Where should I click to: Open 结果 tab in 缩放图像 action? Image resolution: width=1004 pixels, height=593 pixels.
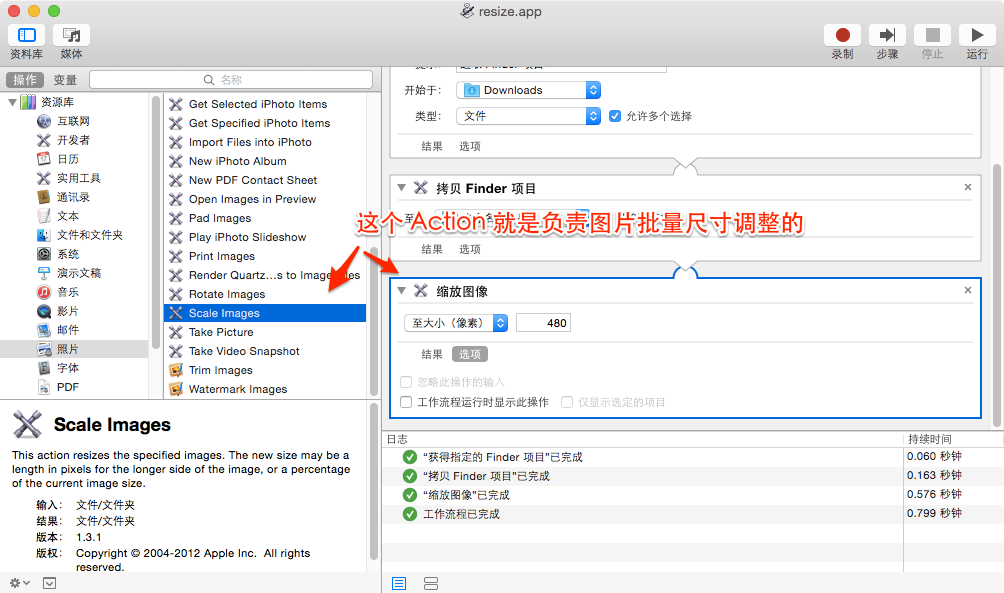(432, 354)
